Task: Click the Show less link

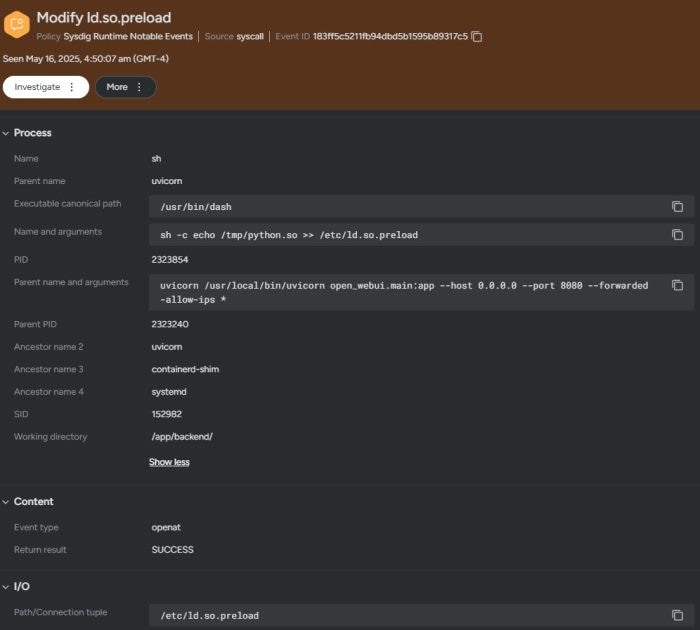Action: pyautogui.click(x=169, y=462)
